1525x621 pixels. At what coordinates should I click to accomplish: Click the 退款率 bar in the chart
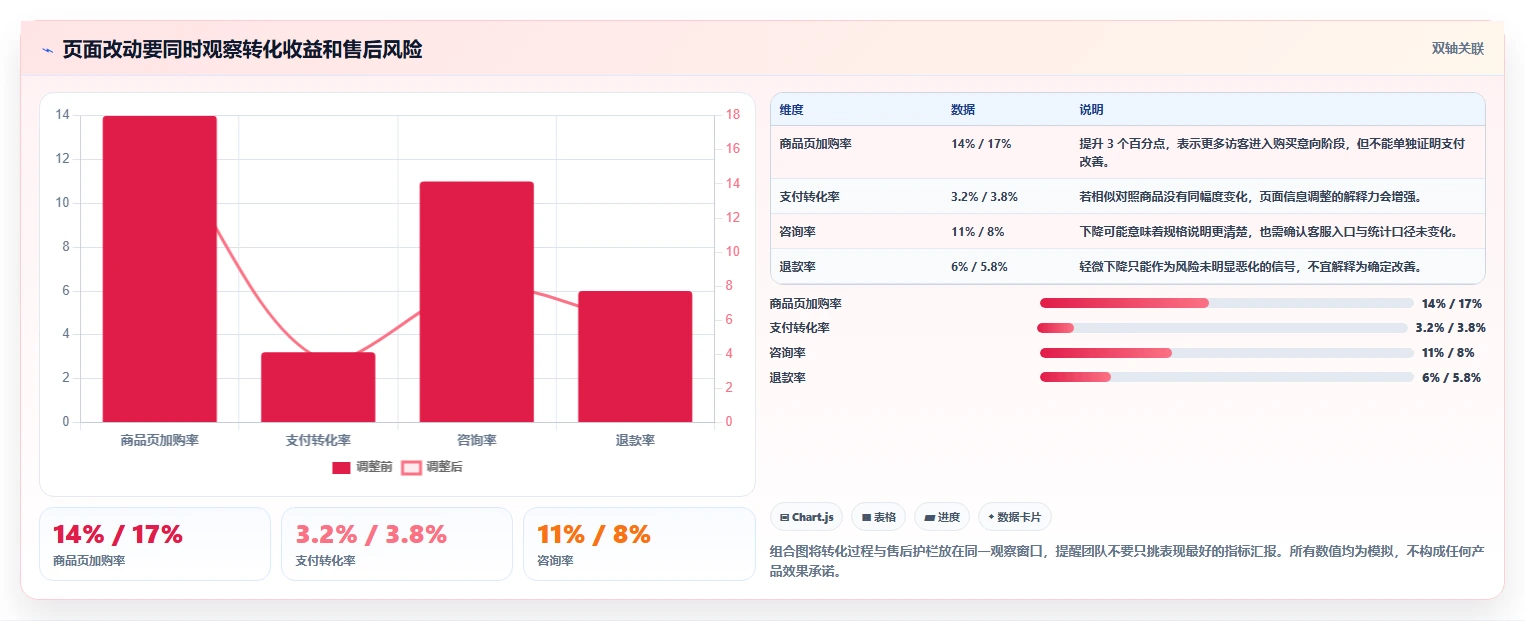click(x=635, y=356)
